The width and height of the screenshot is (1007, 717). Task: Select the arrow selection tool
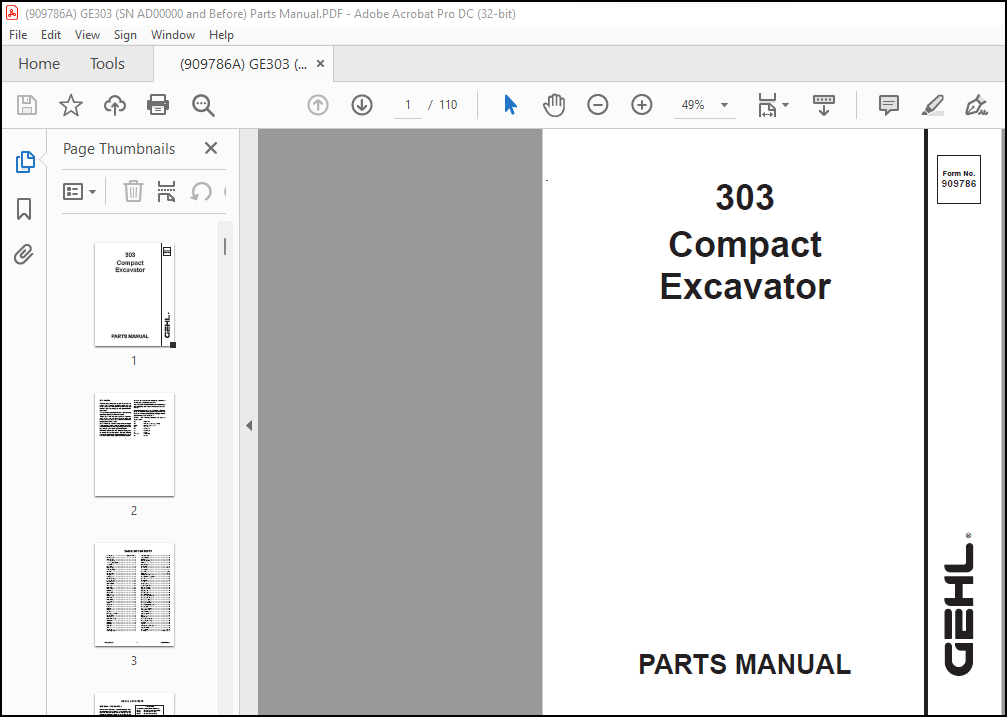point(511,105)
